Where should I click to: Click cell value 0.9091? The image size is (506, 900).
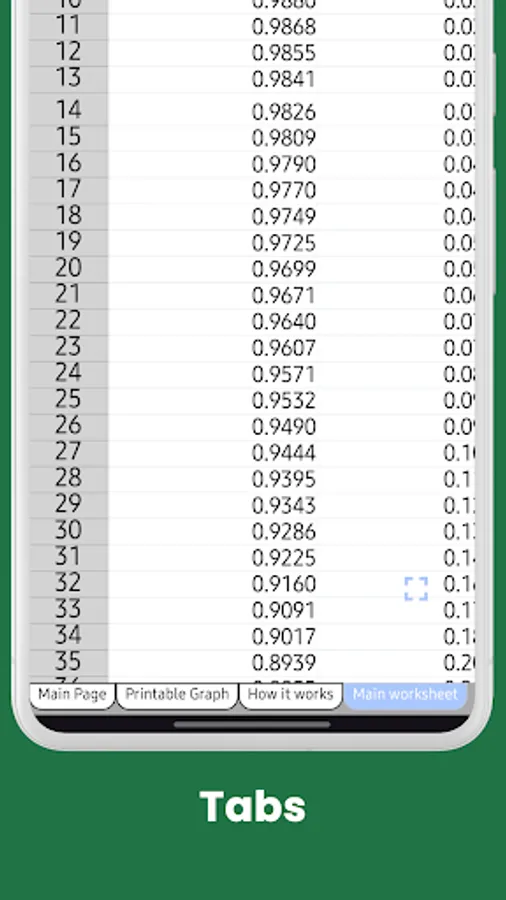click(284, 612)
